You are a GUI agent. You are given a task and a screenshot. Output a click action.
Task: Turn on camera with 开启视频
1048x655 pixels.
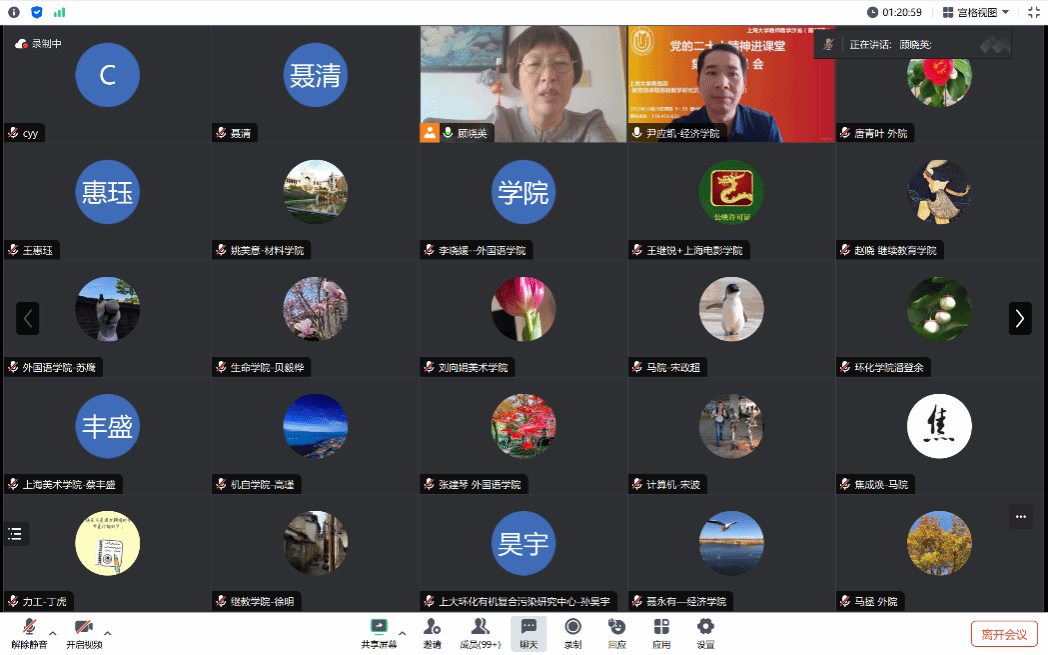(84, 632)
